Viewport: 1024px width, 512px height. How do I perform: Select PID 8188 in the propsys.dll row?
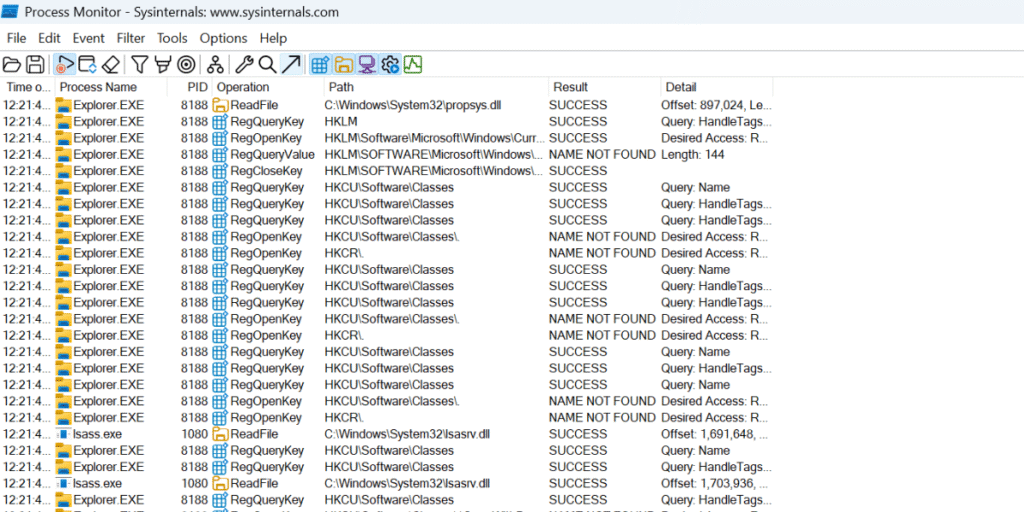195,105
